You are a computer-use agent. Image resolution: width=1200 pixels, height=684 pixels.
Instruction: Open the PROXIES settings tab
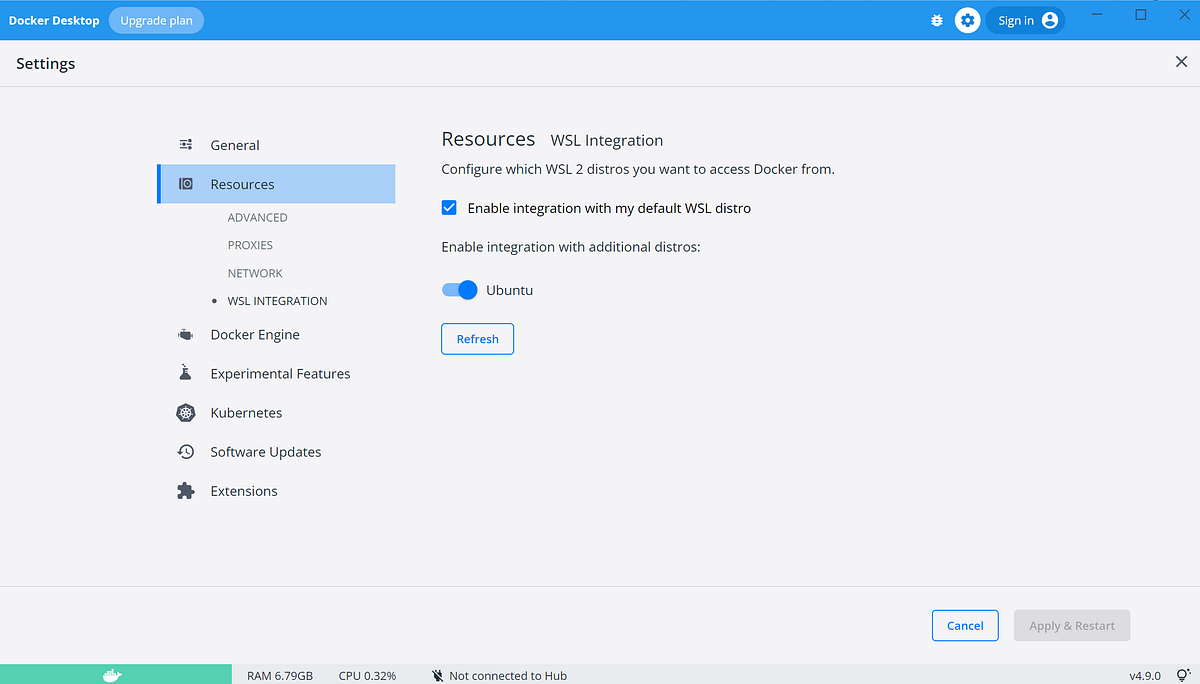coord(250,245)
